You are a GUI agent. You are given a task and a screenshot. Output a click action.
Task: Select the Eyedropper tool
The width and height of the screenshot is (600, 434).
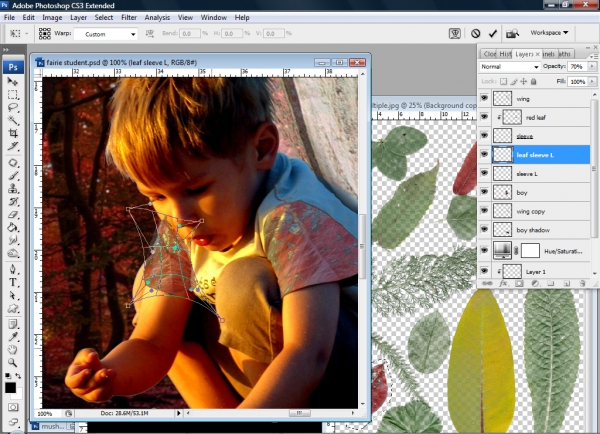tap(13, 337)
